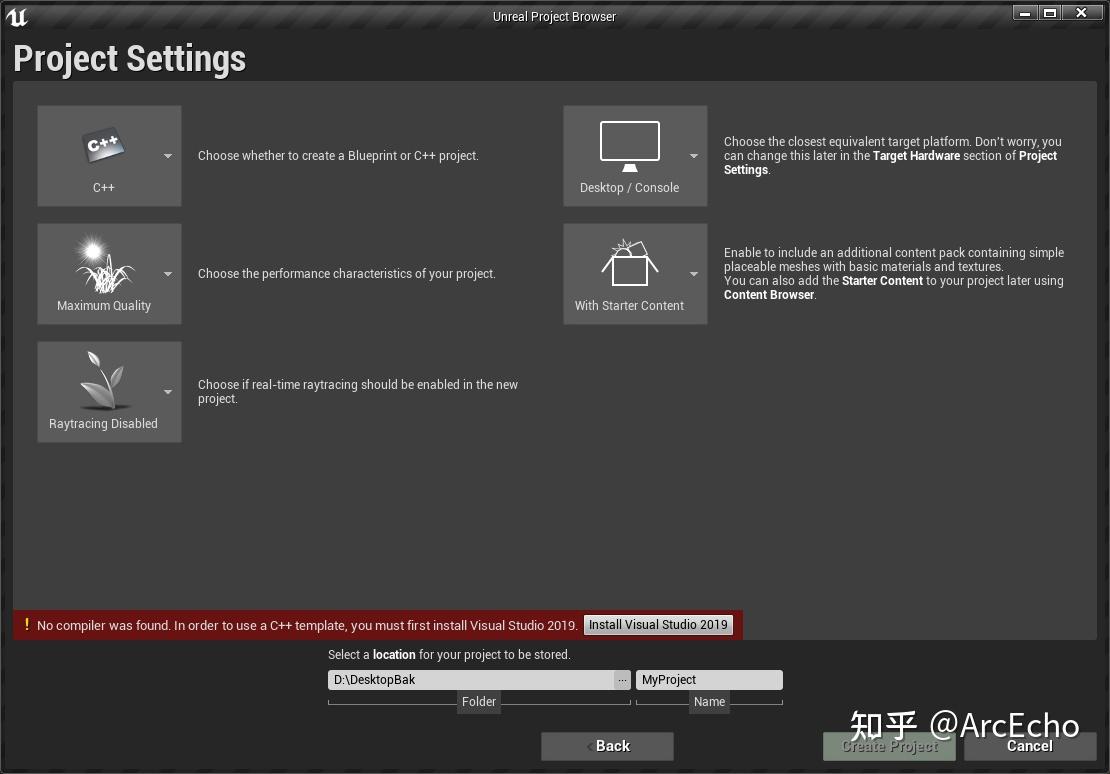
Task: Click the warning exclamation icon
Action: (x=25, y=625)
